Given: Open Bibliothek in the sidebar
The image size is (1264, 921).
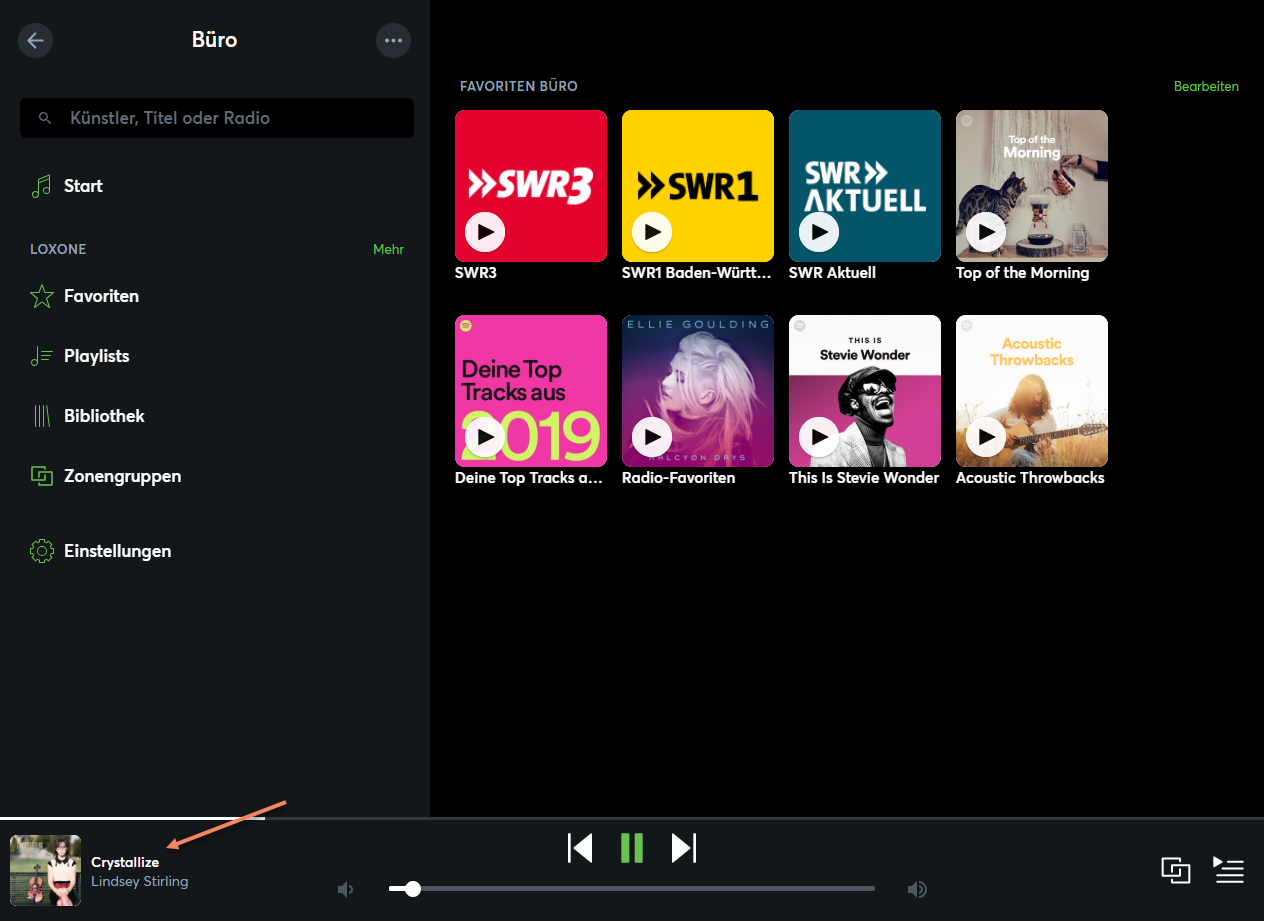Looking at the screenshot, I should 104,416.
